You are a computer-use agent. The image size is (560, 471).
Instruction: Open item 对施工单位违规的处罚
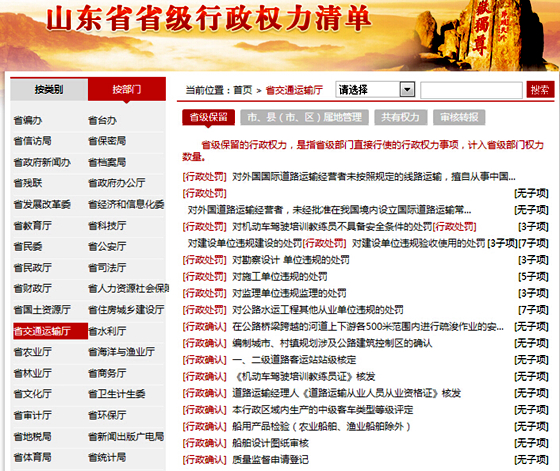tap(280, 276)
